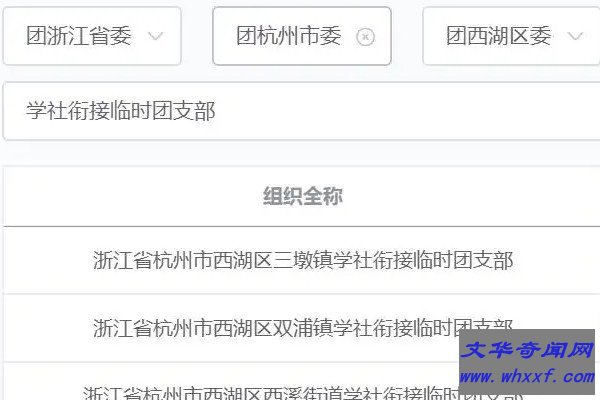The width and height of the screenshot is (600, 400).
Task: Clear the 团杭州市委 selection with the x icon
Action: coord(365,37)
